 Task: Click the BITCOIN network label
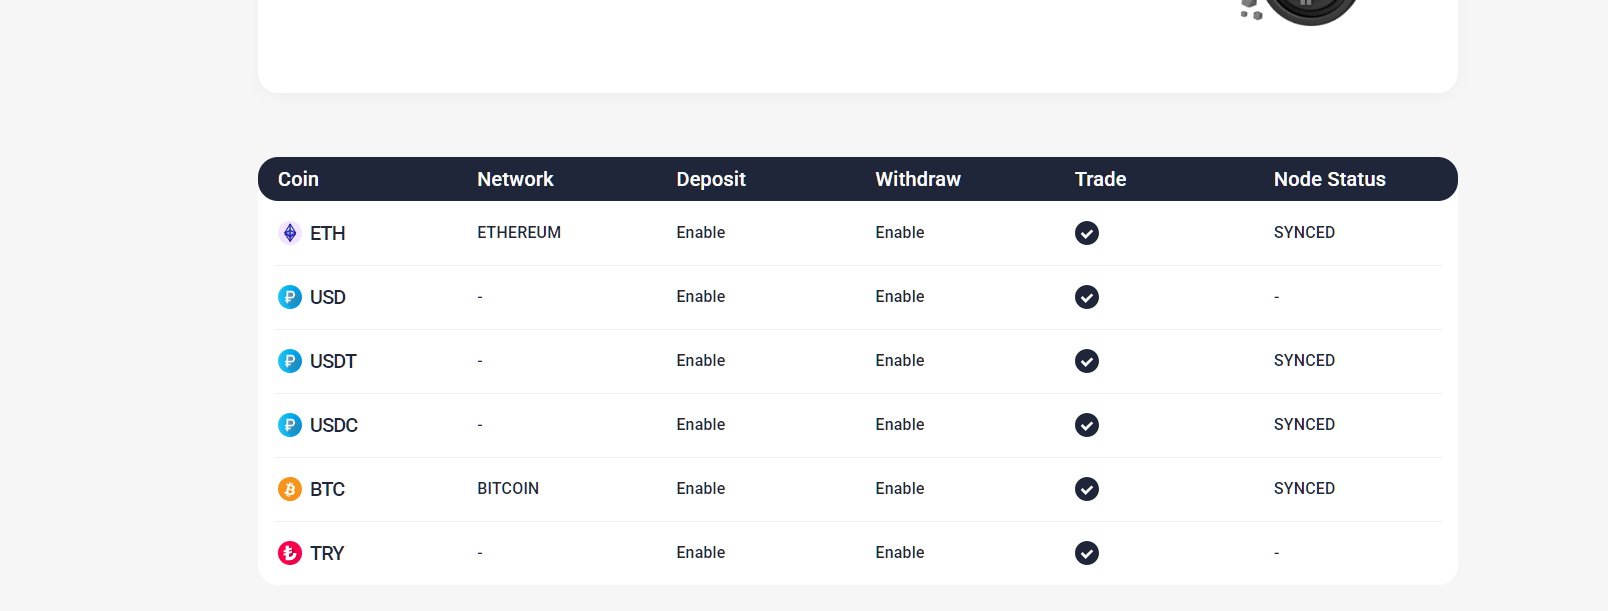tap(508, 488)
